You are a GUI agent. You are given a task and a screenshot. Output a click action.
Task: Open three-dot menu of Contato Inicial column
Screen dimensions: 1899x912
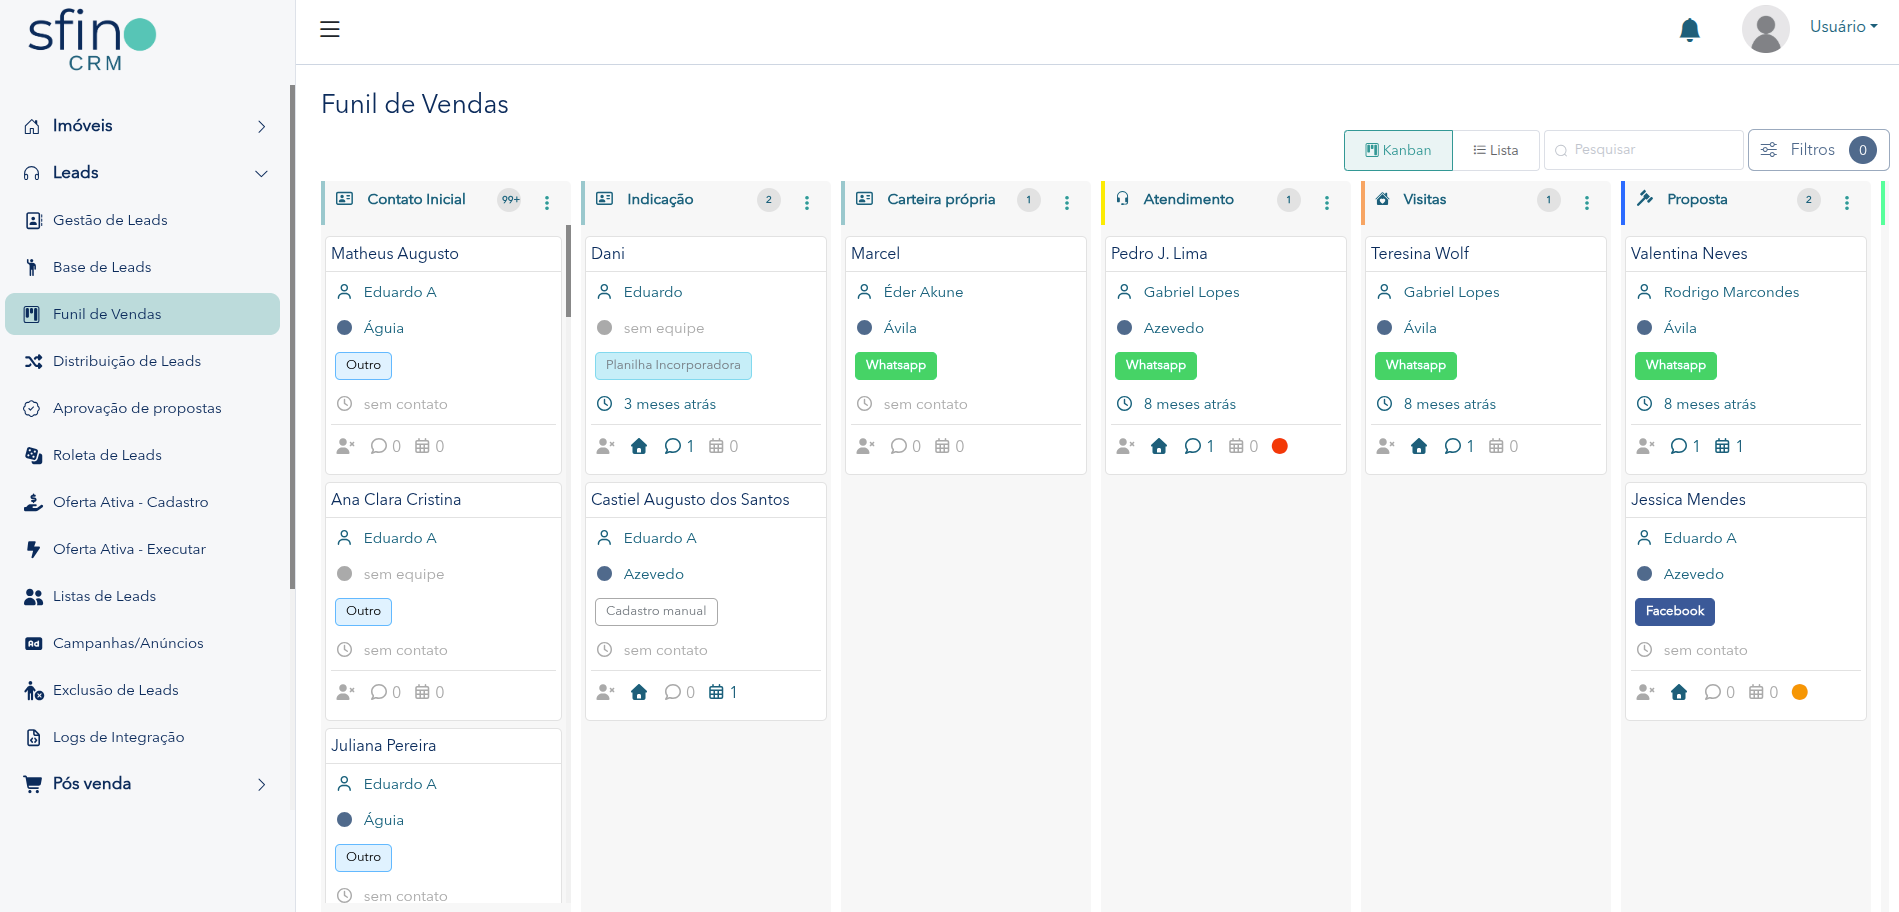click(x=547, y=202)
